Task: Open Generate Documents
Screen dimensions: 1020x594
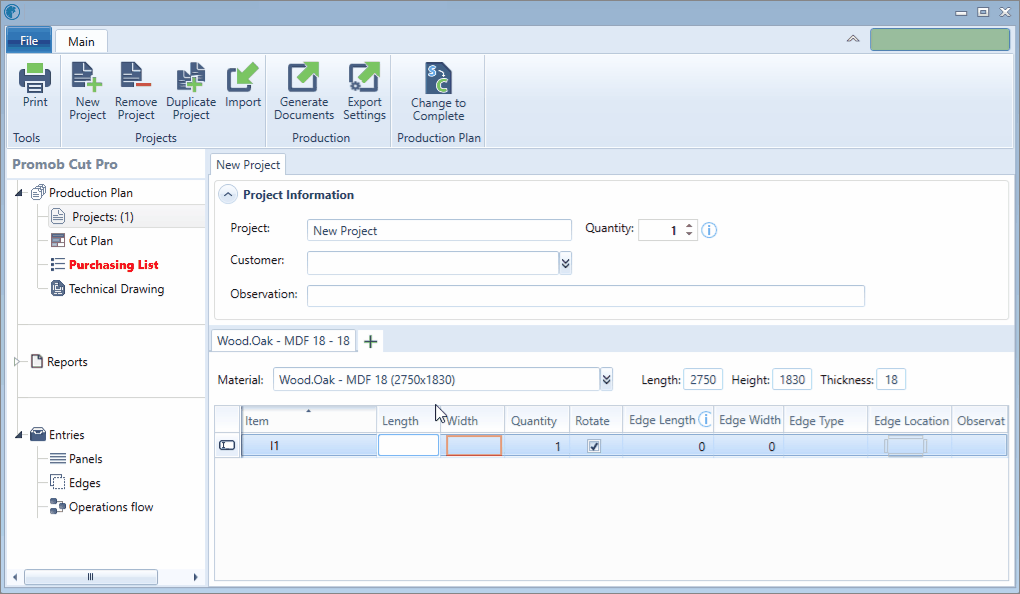Action: (x=303, y=78)
